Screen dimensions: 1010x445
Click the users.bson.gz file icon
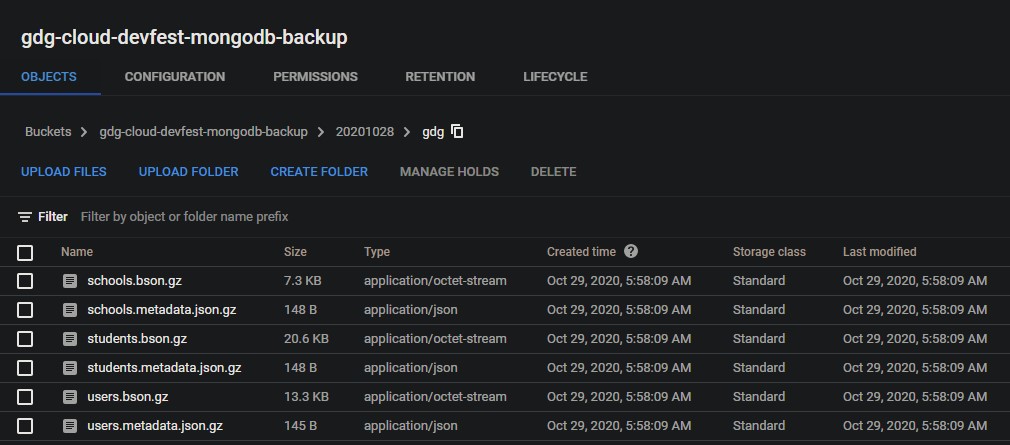pyautogui.click(x=70, y=397)
